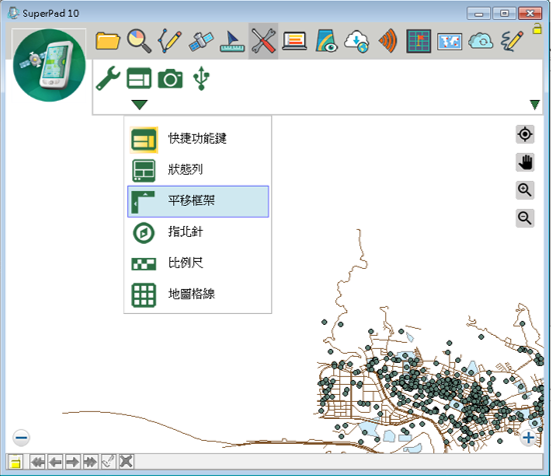Click the blue plus button on map
551x476 pixels.
coord(529,438)
